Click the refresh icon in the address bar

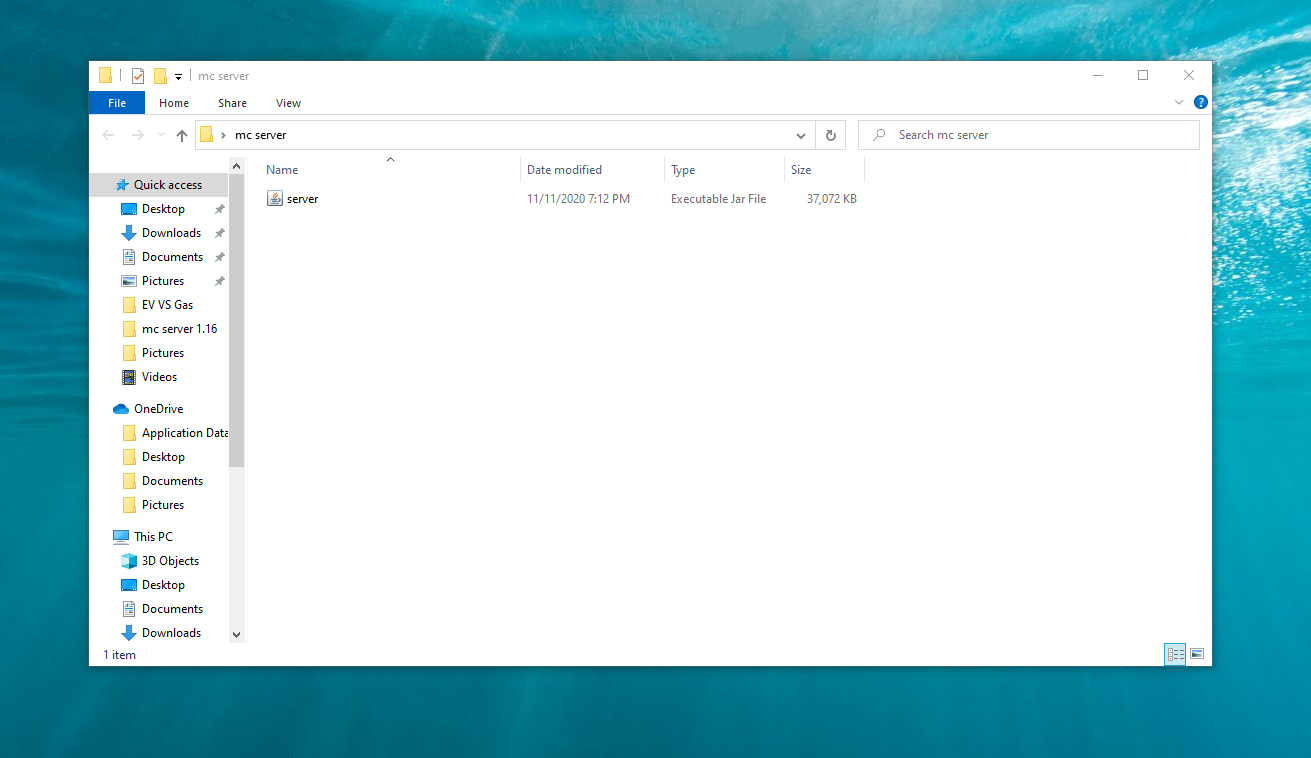tap(830, 134)
